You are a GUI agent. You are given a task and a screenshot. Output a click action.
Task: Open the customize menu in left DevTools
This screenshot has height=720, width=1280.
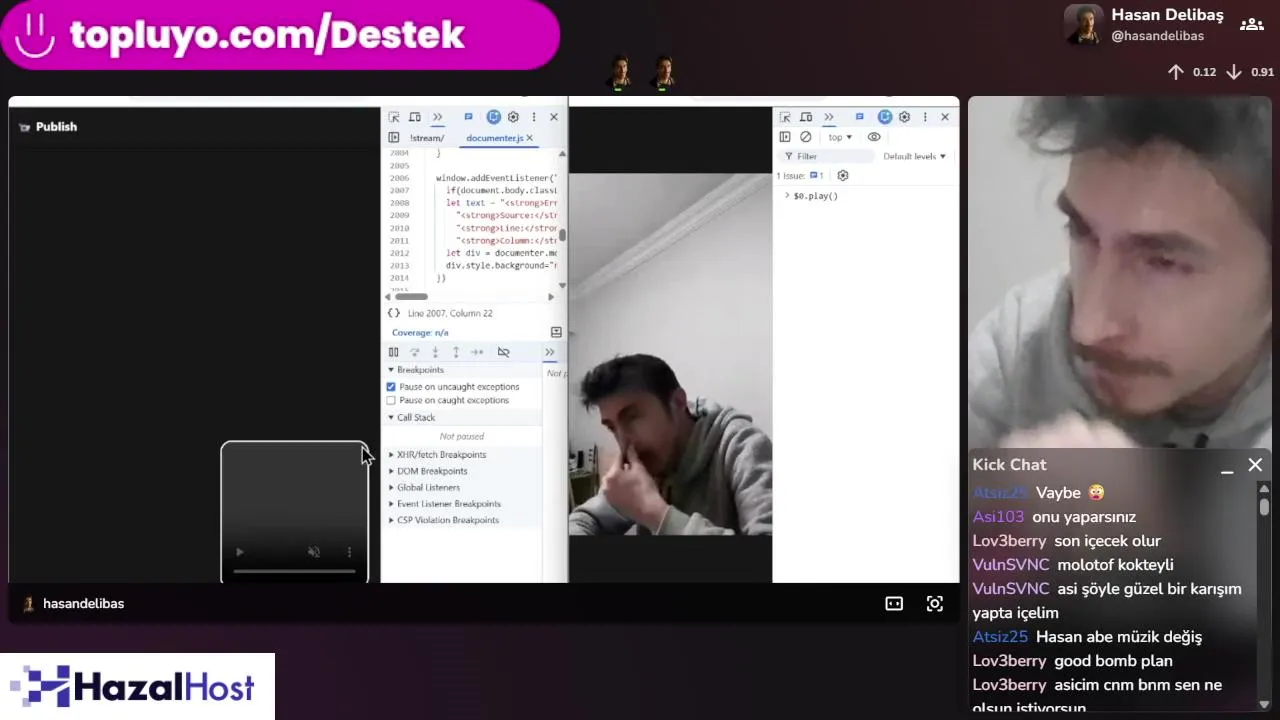pyautogui.click(x=534, y=117)
